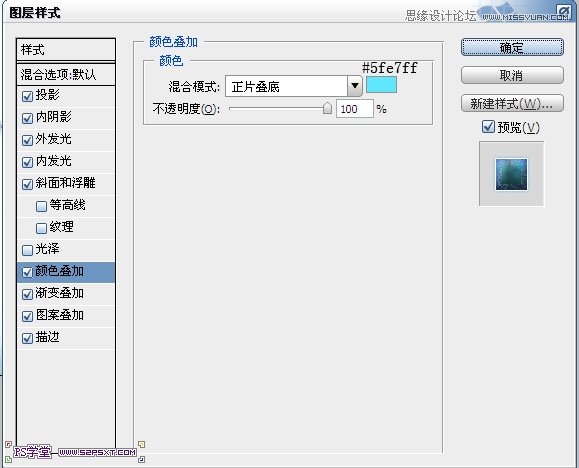Uncheck the 斜面和浮雕 checkbox
The width and height of the screenshot is (579, 468).
(x=27, y=184)
